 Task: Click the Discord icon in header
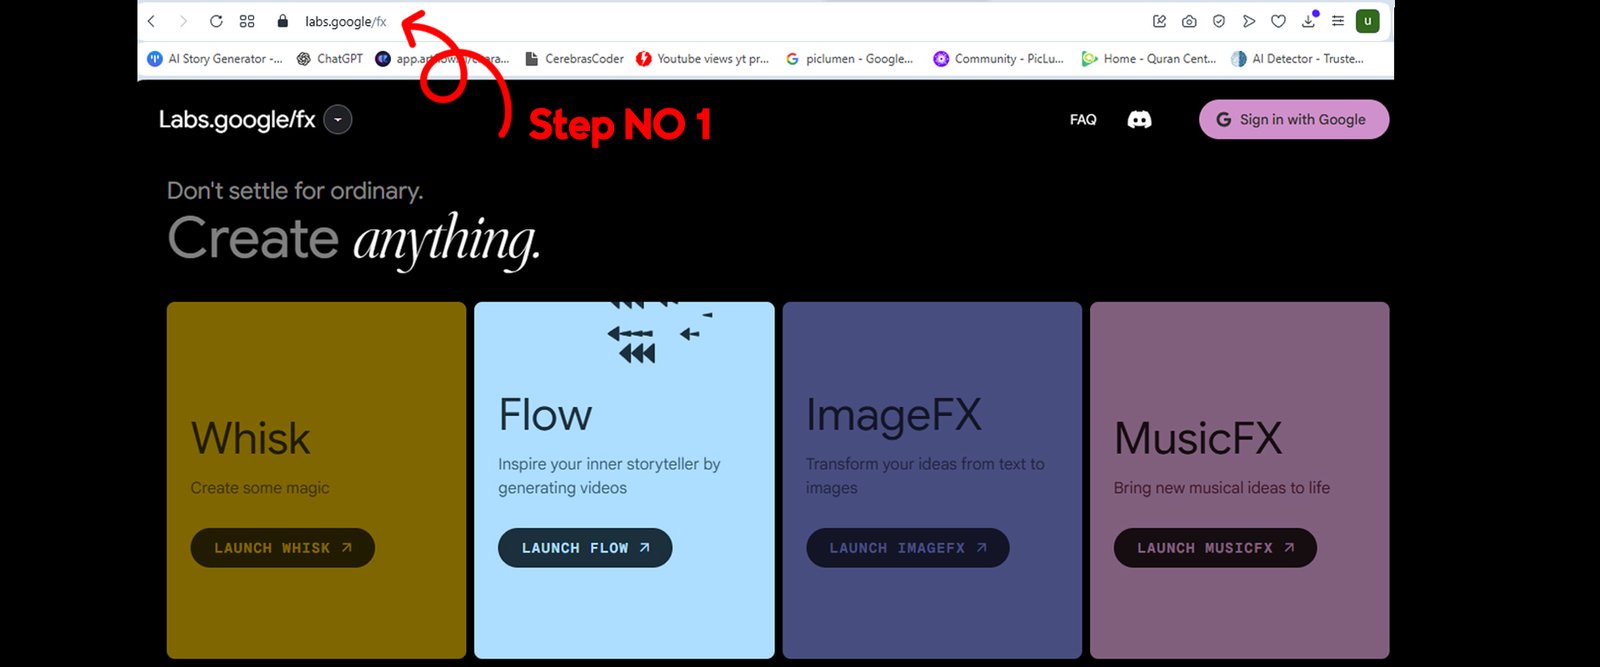1139,120
